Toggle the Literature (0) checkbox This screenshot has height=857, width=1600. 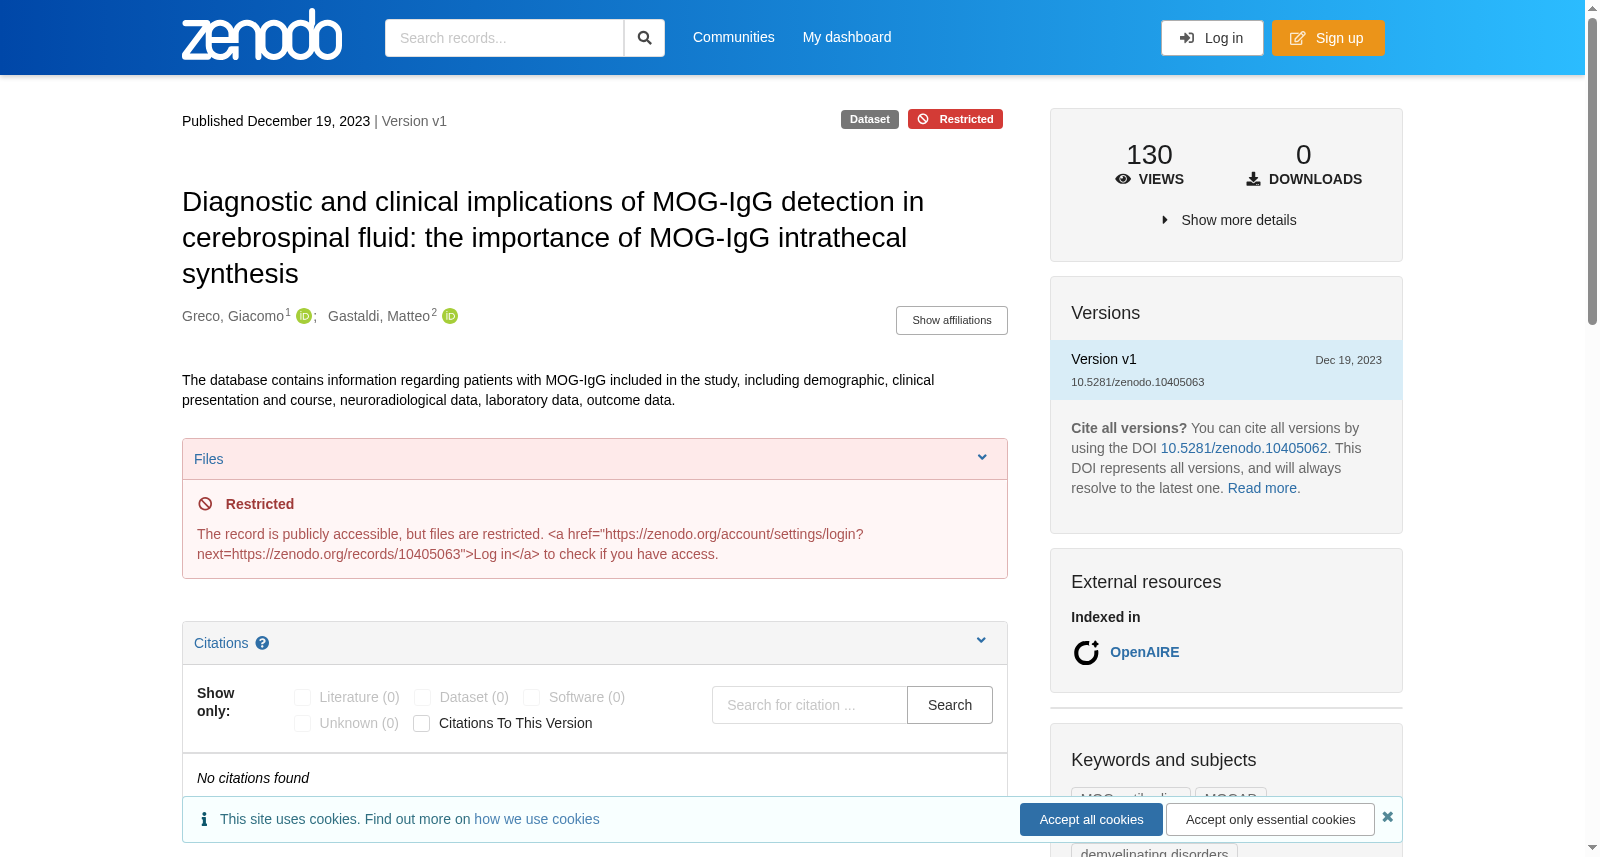pos(302,697)
